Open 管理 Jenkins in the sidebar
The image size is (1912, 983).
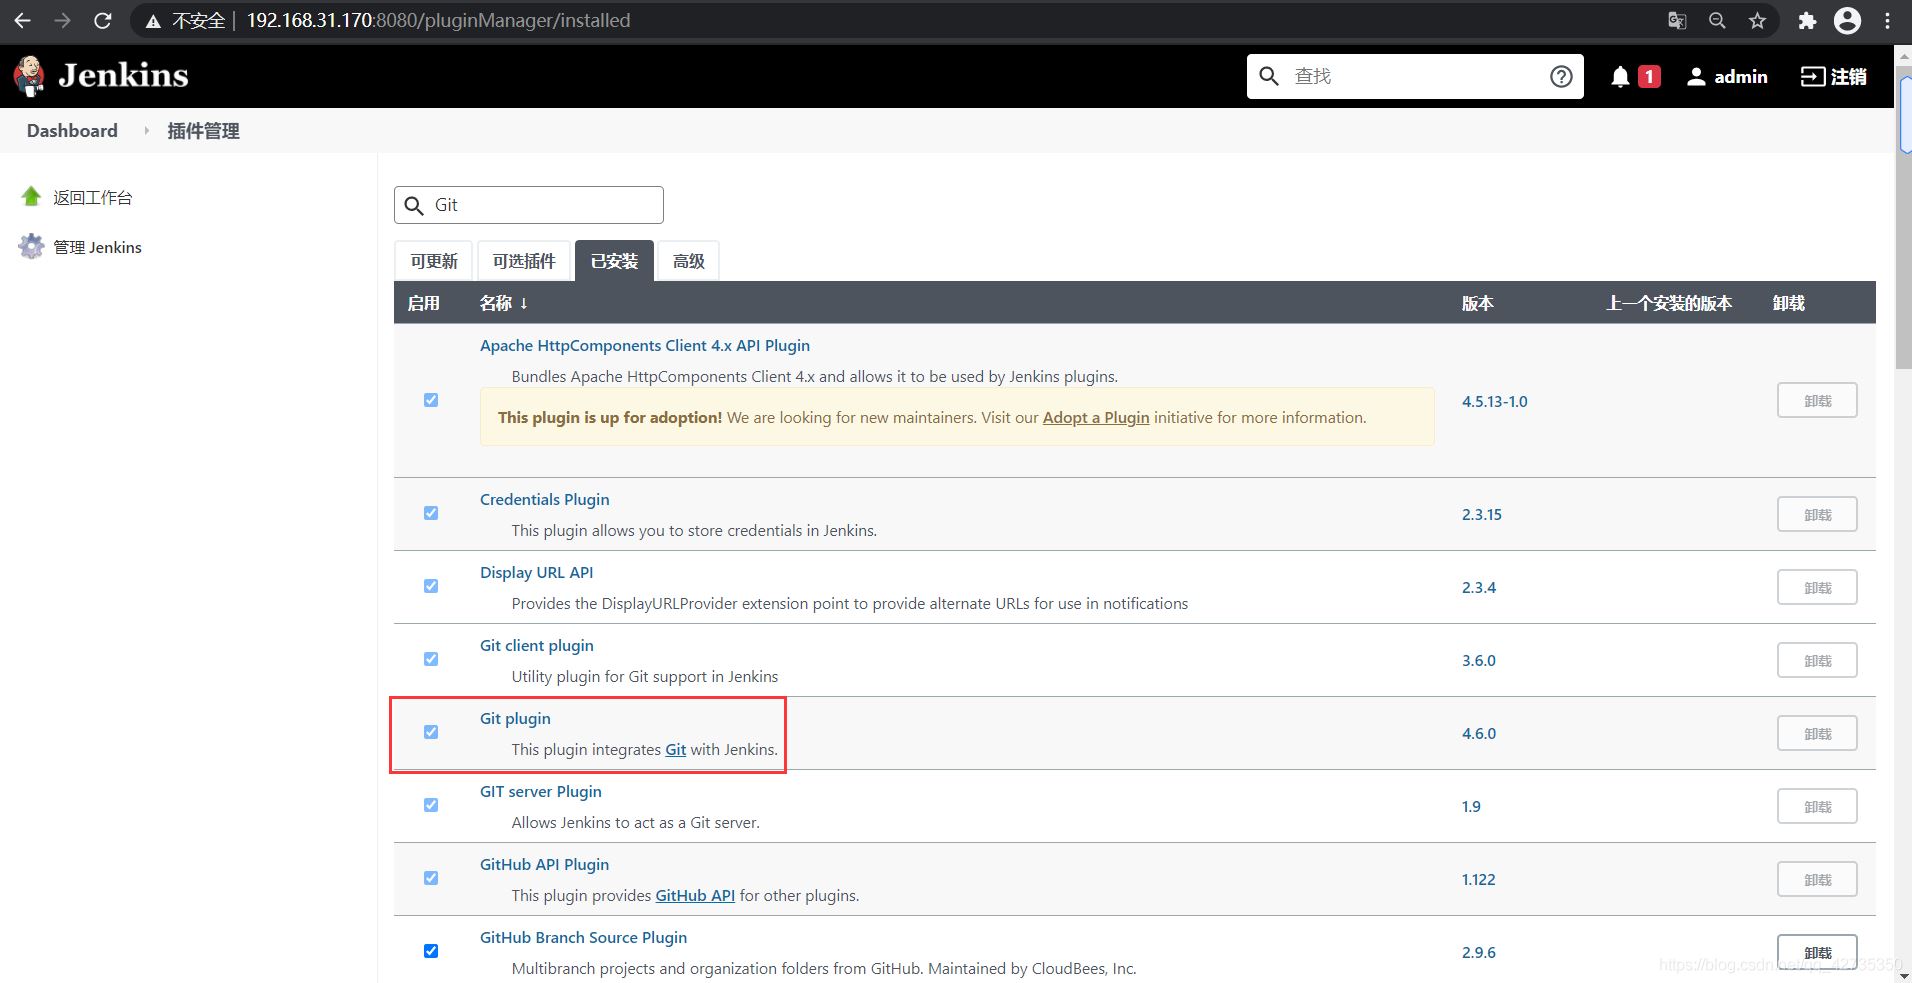coord(97,247)
